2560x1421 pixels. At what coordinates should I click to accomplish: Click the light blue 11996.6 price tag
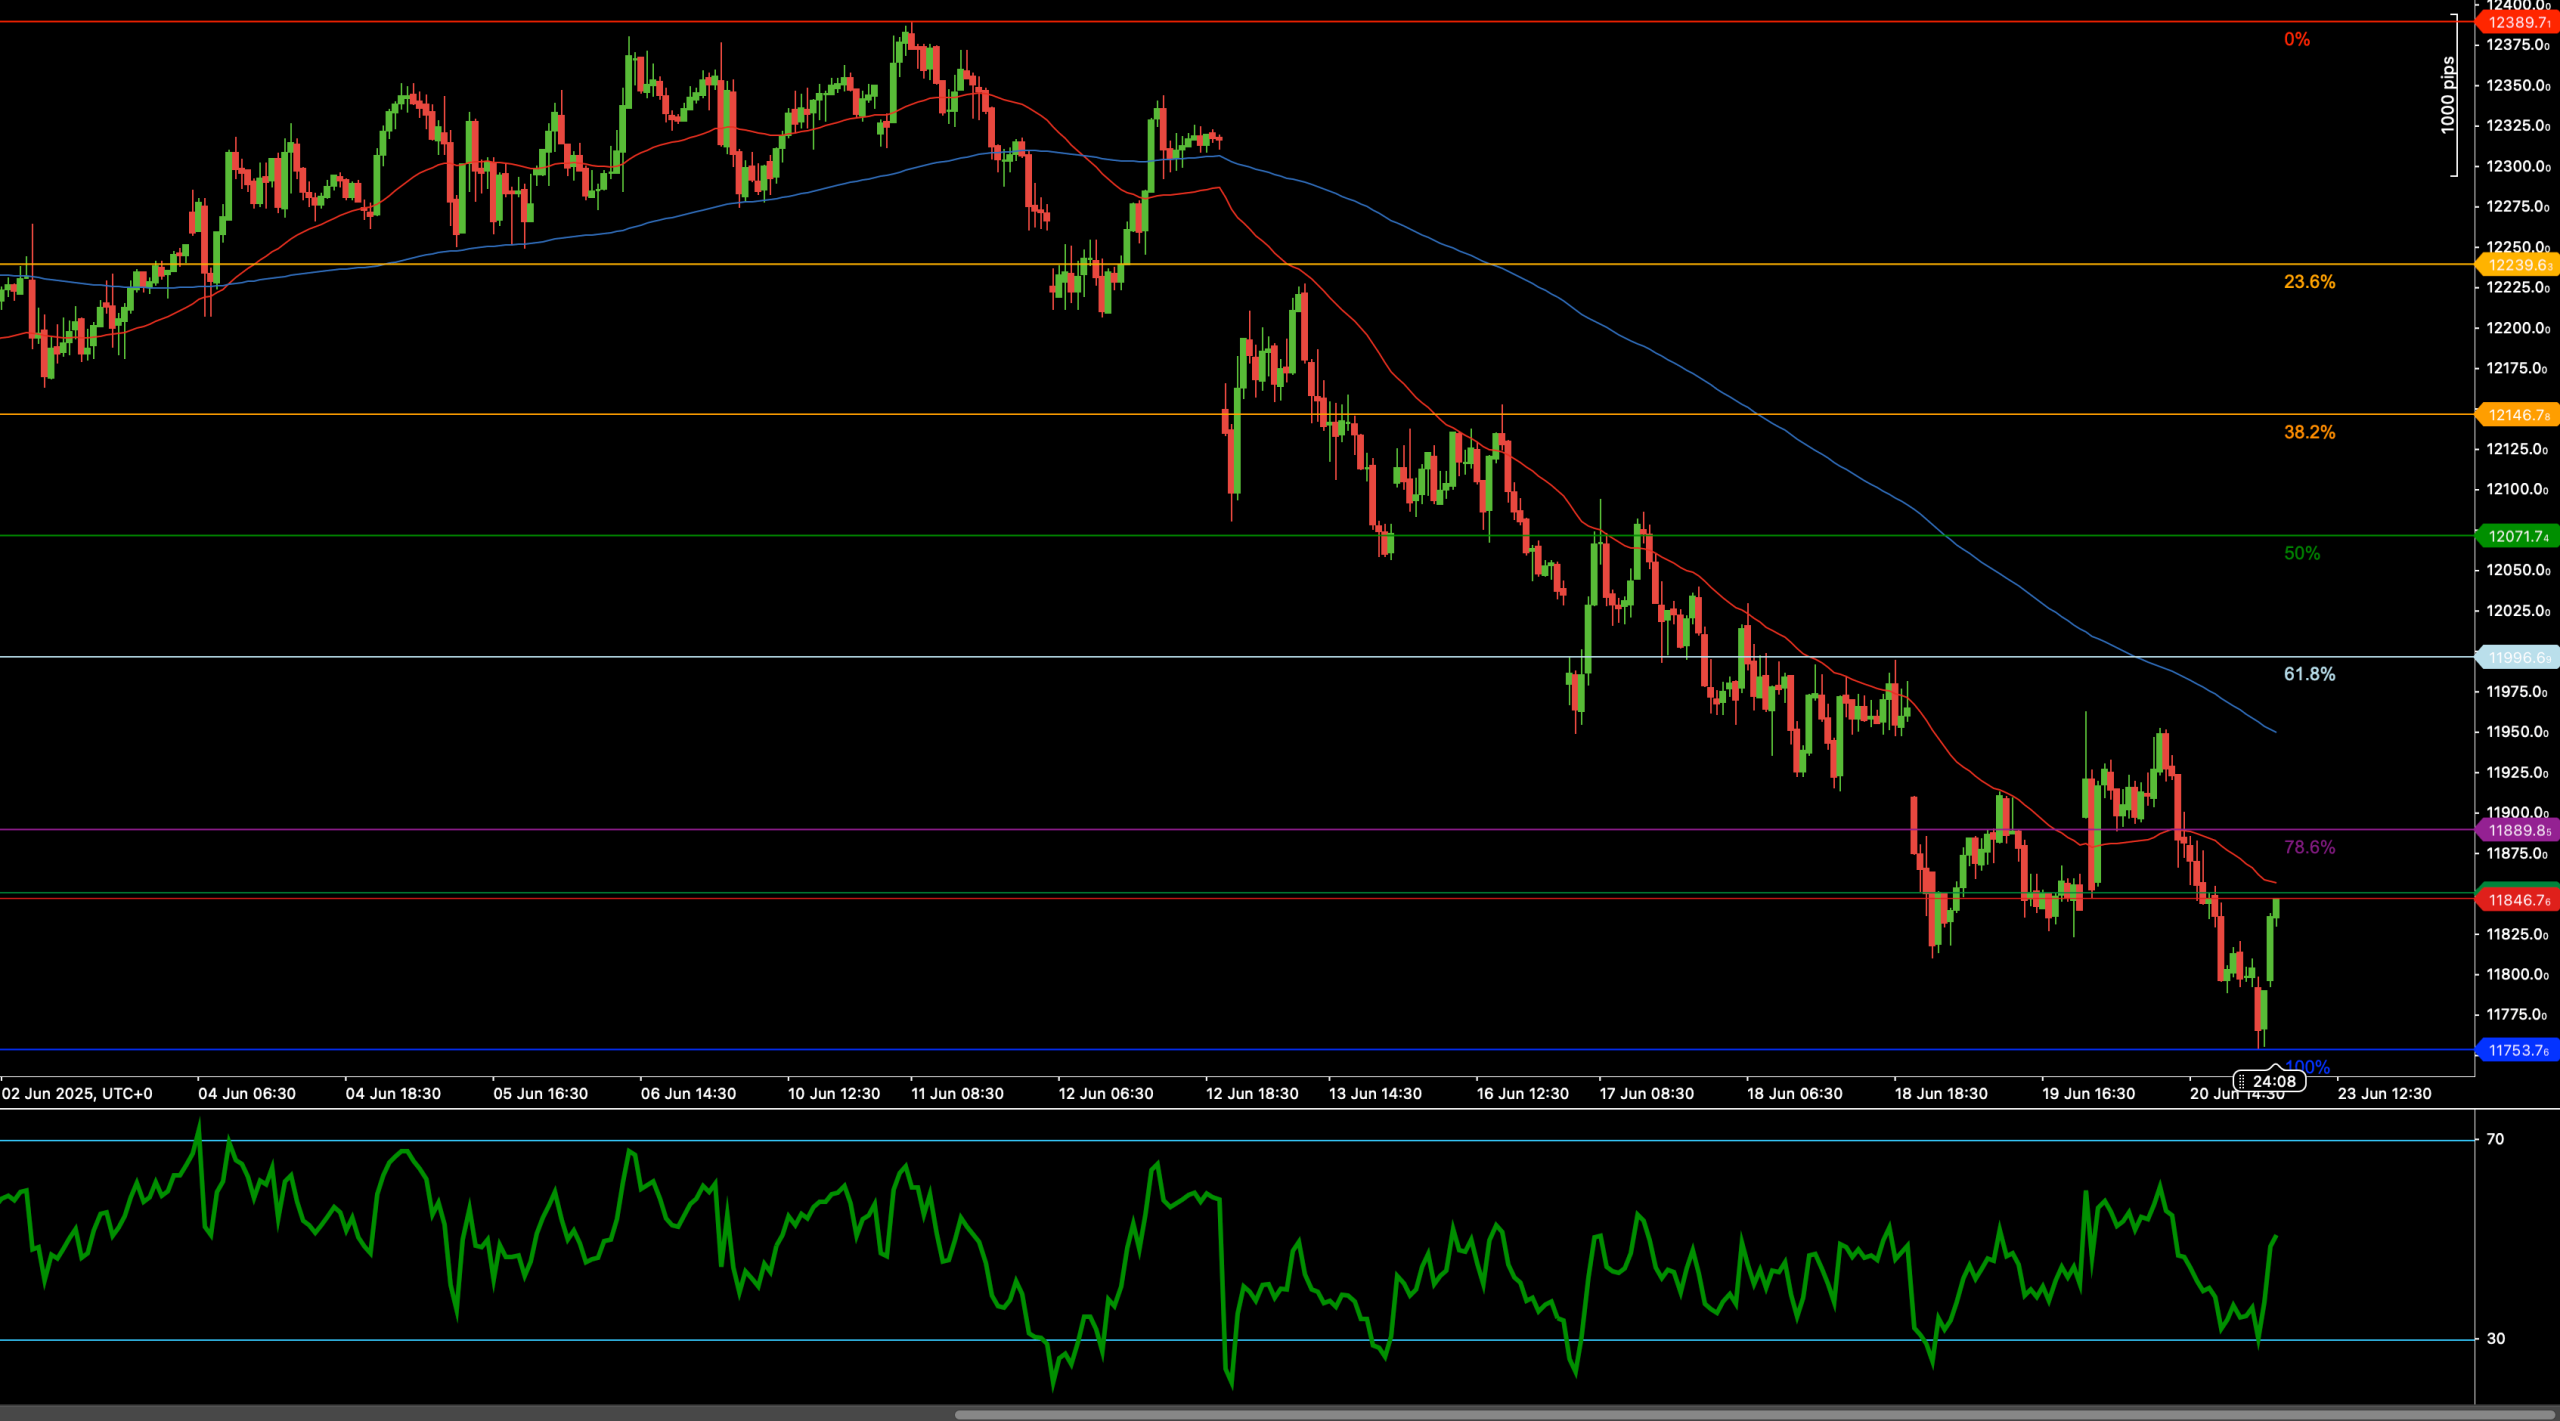pyautogui.click(x=2517, y=658)
